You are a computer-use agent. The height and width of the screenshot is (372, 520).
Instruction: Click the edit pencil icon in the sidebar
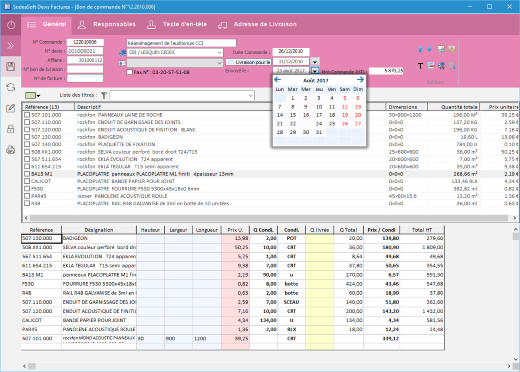(x=11, y=108)
